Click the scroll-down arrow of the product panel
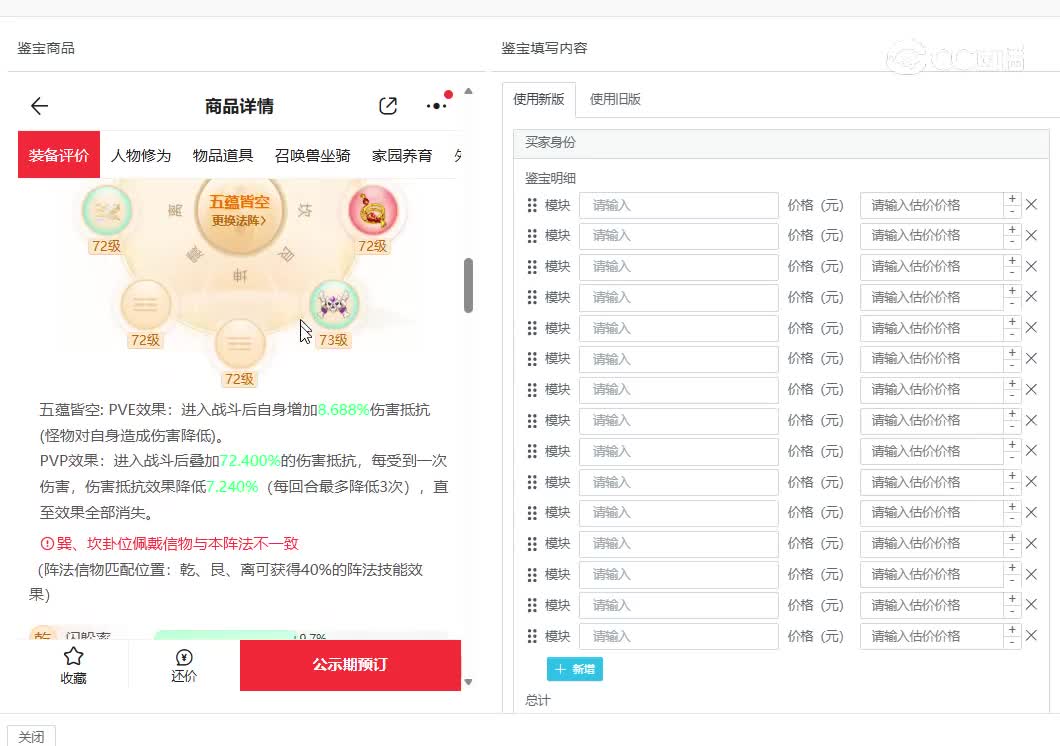This screenshot has width=1060, height=746. coord(468,682)
